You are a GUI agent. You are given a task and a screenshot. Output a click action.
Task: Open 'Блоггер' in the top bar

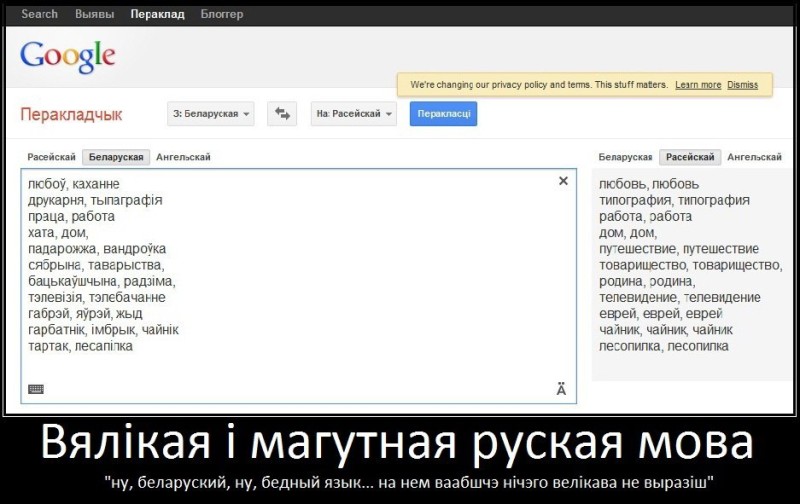tap(221, 14)
